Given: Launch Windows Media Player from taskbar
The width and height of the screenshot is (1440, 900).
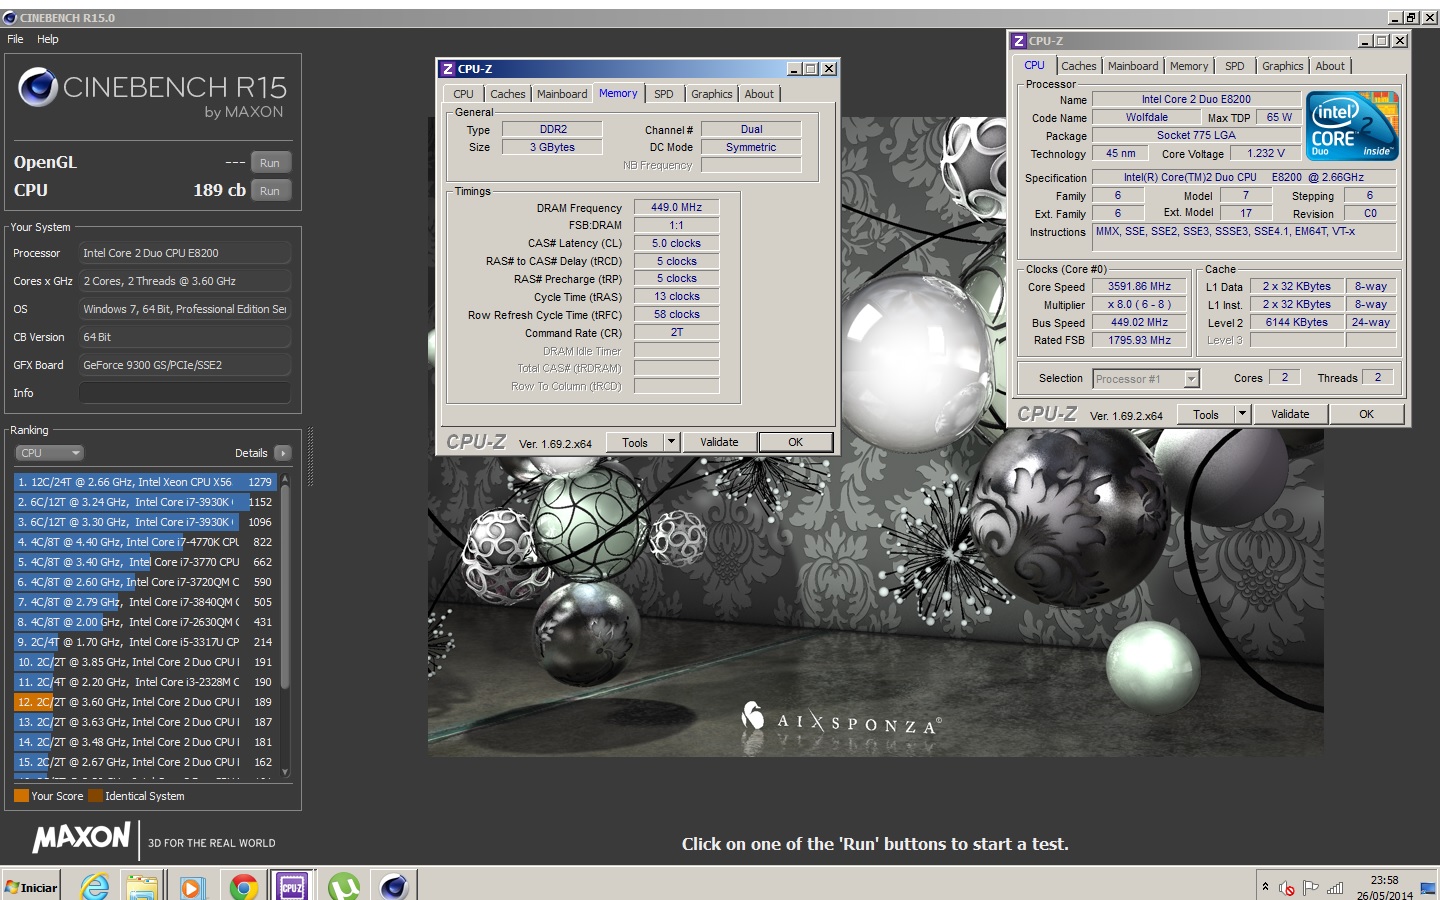Looking at the screenshot, I should [192, 887].
